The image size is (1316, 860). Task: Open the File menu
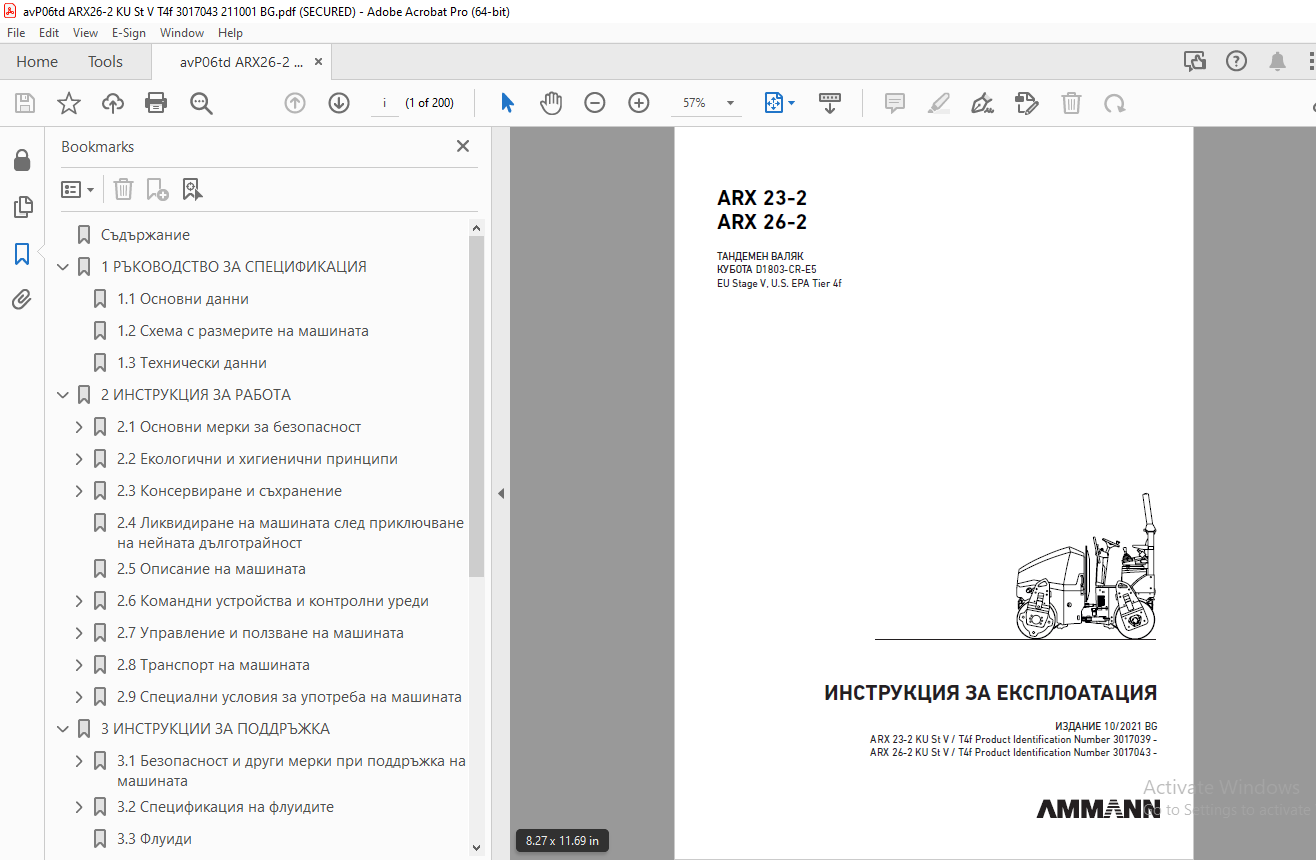(x=16, y=33)
